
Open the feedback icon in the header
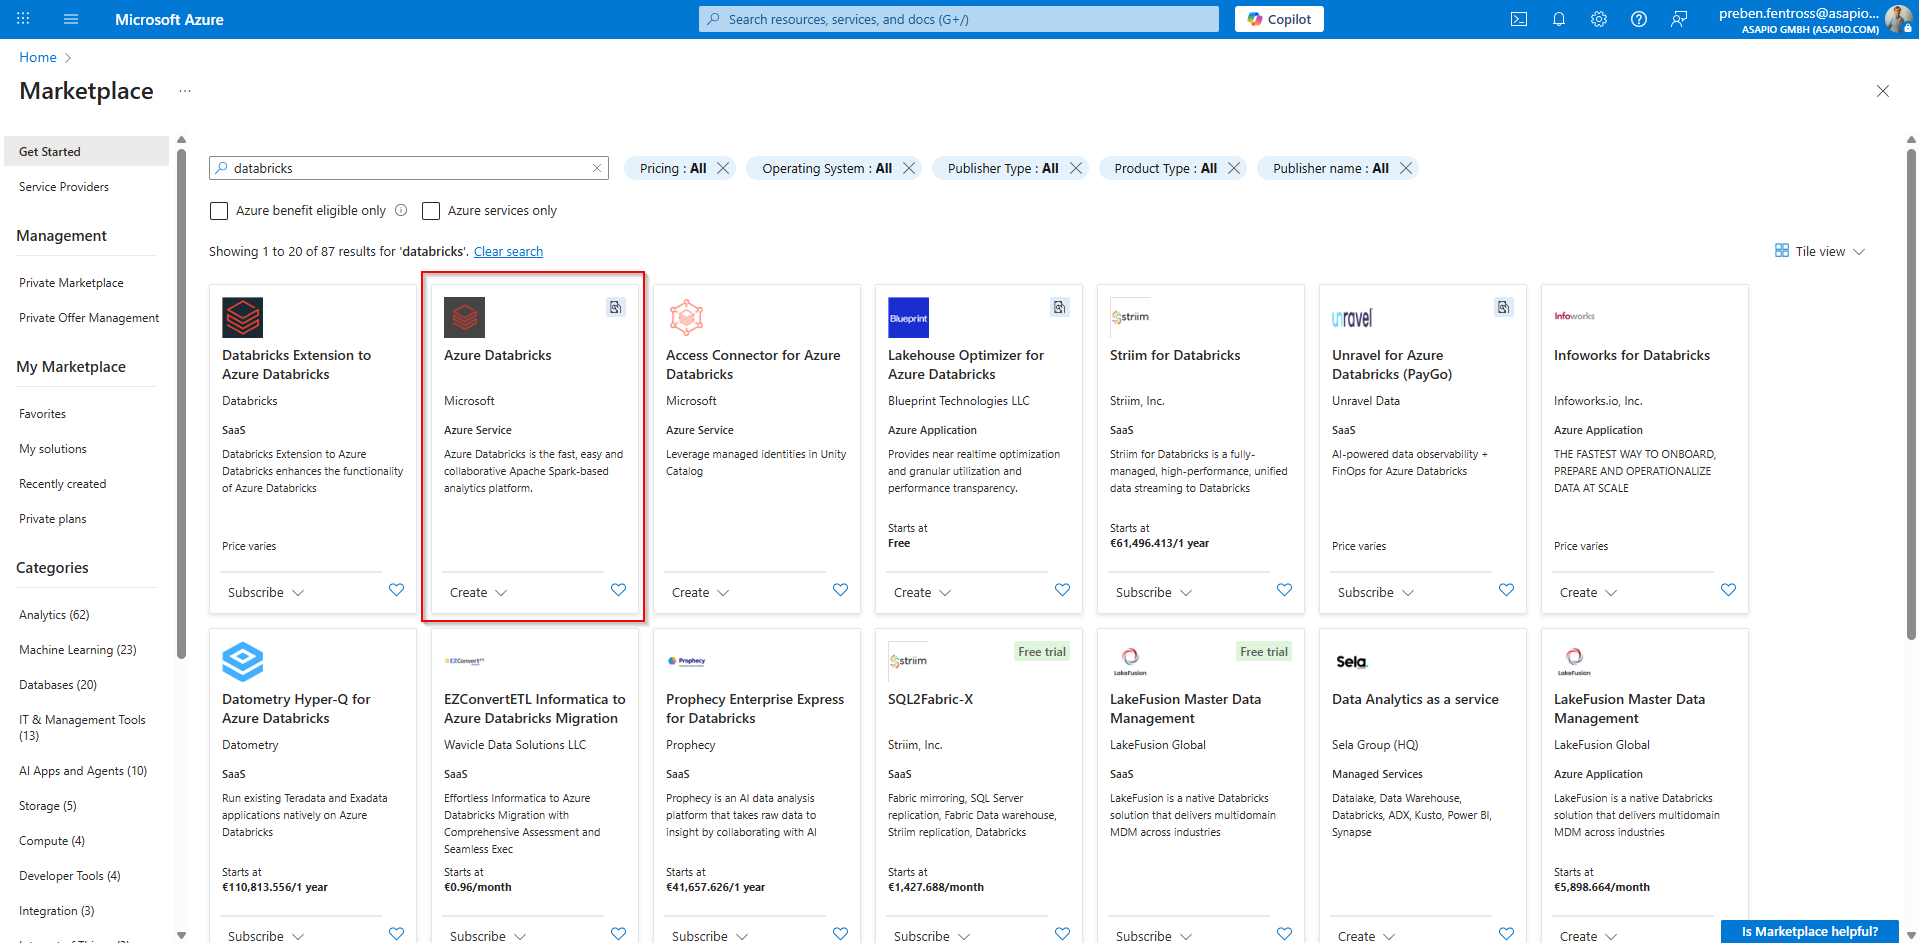(x=1679, y=19)
